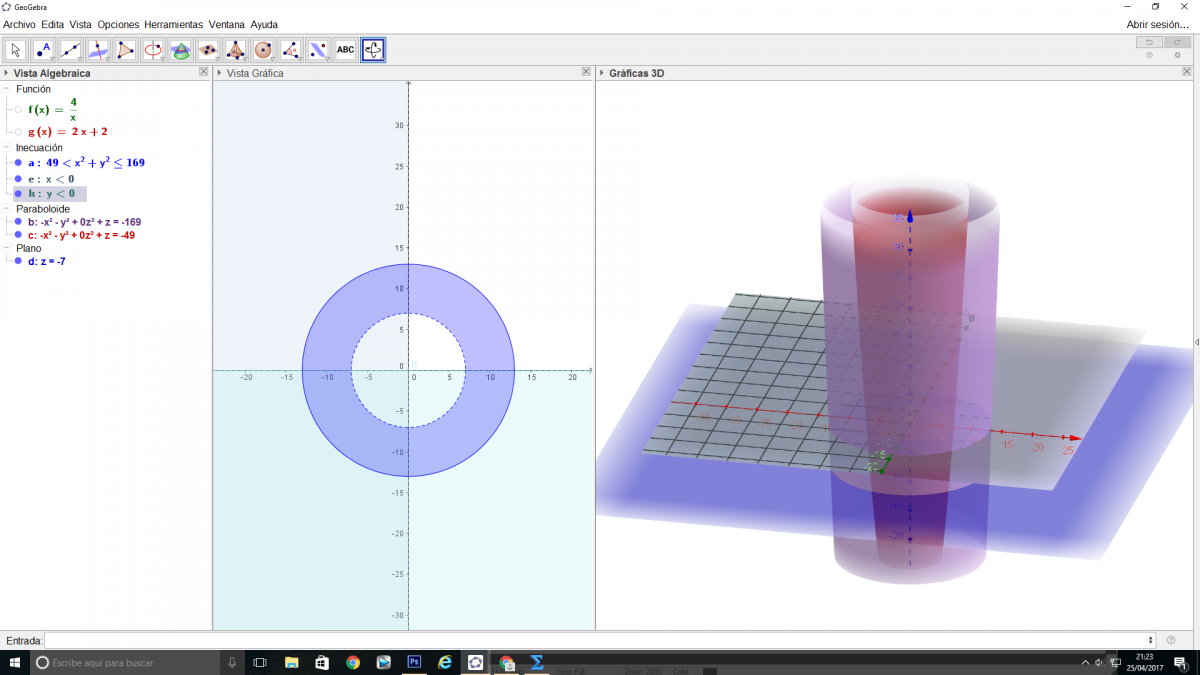The height and width of the screenshot is (675, 1200).
Task: Click the ABC text tool
Action: click(x=345, y=49)
